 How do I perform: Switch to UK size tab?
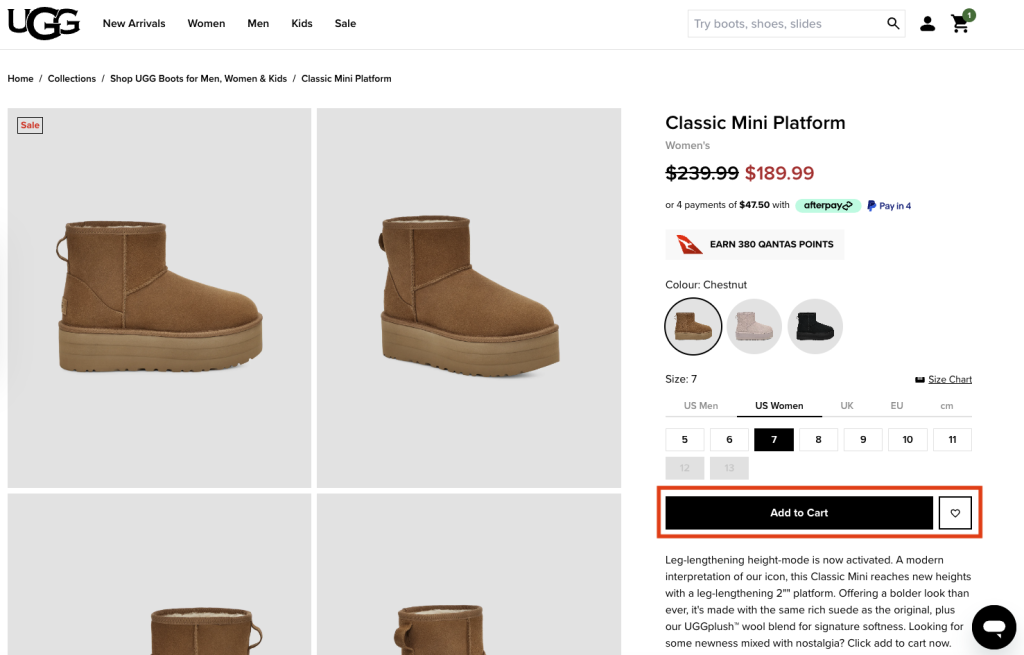click(x=847, y=406)
